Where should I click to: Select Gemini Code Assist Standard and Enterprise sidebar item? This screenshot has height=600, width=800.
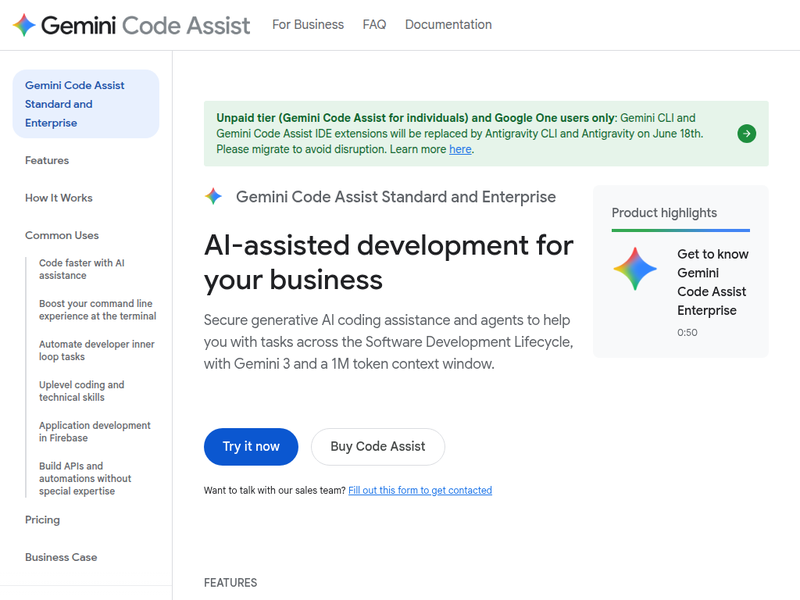point(86,104)
